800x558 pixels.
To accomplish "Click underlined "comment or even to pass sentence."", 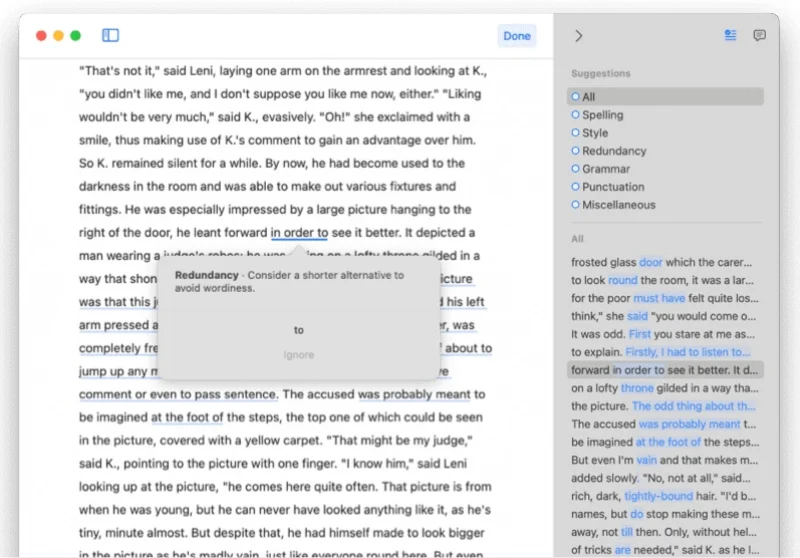I will click(x=178, y=394).
